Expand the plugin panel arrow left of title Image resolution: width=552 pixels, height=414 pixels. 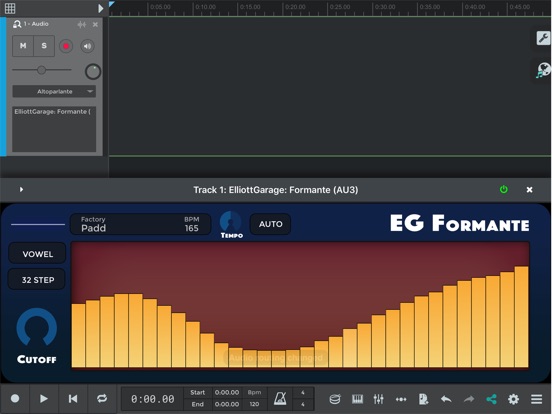(x=21, y=189)
